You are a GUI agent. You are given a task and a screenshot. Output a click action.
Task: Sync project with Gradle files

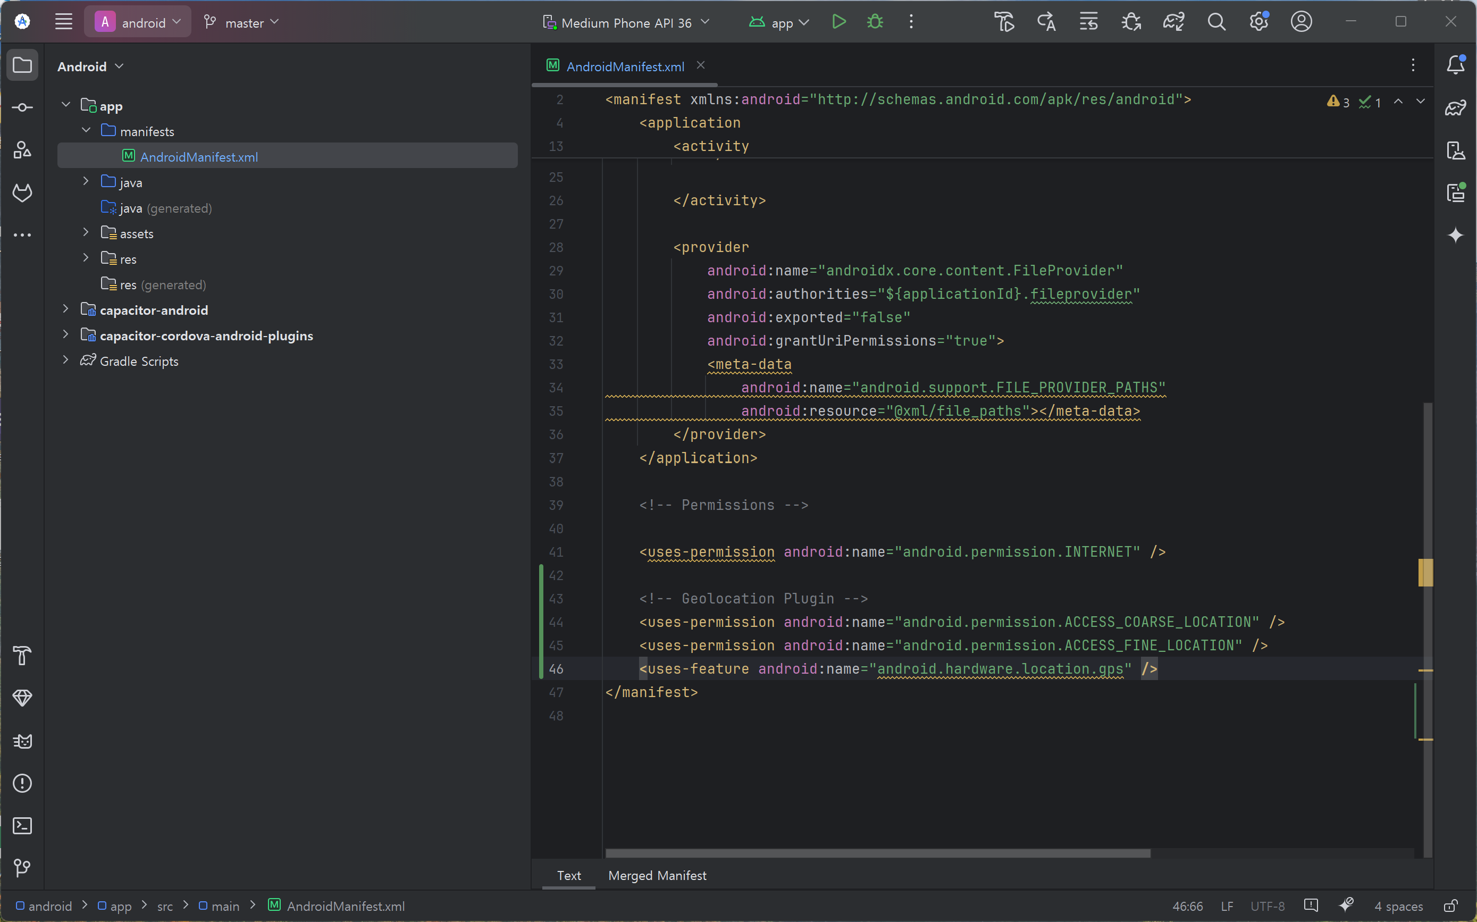click(x=1173, y=22)
